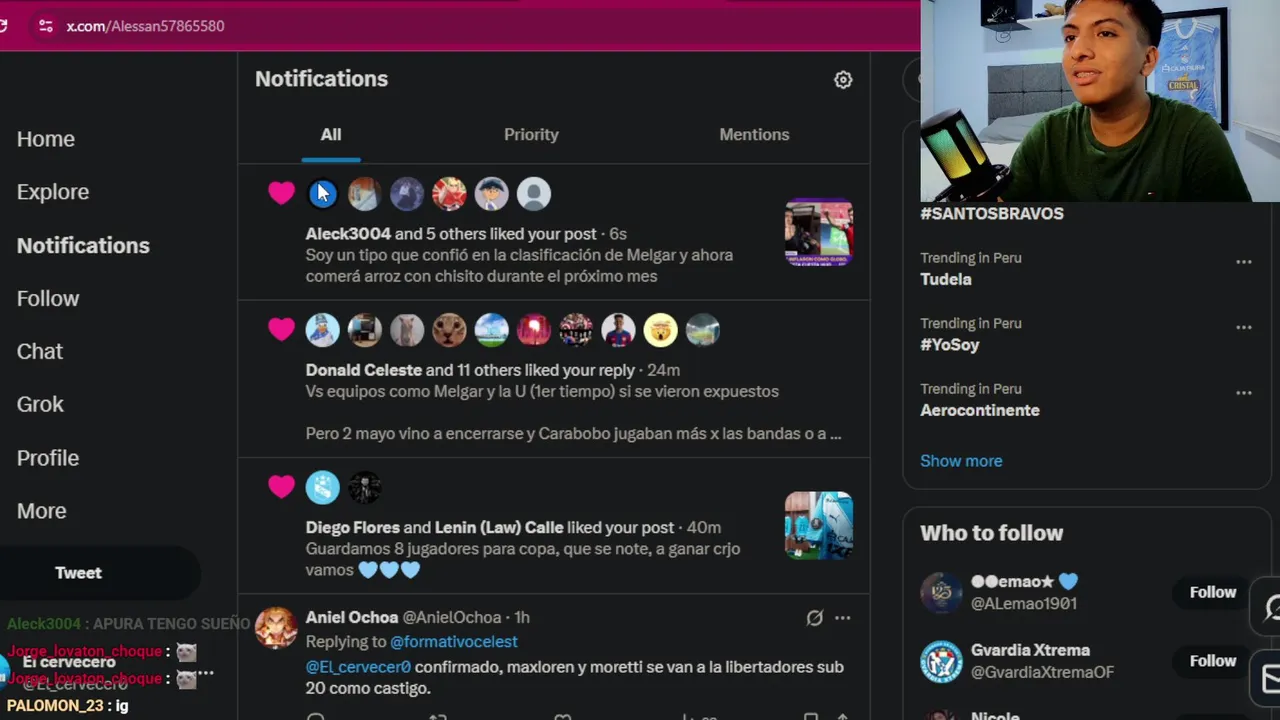Viewport: 1280px width, 720px height.
Task: Click Diego Flores' light blue avatar
Action: click(x=322, y=488)
